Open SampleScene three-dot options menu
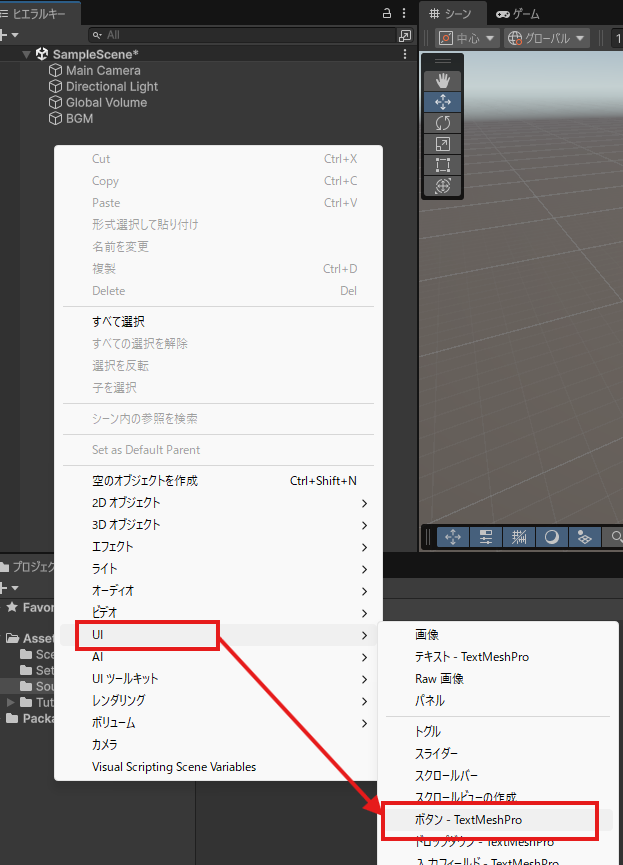This screenshot has width=623, height=865. (x=404, y=54)
